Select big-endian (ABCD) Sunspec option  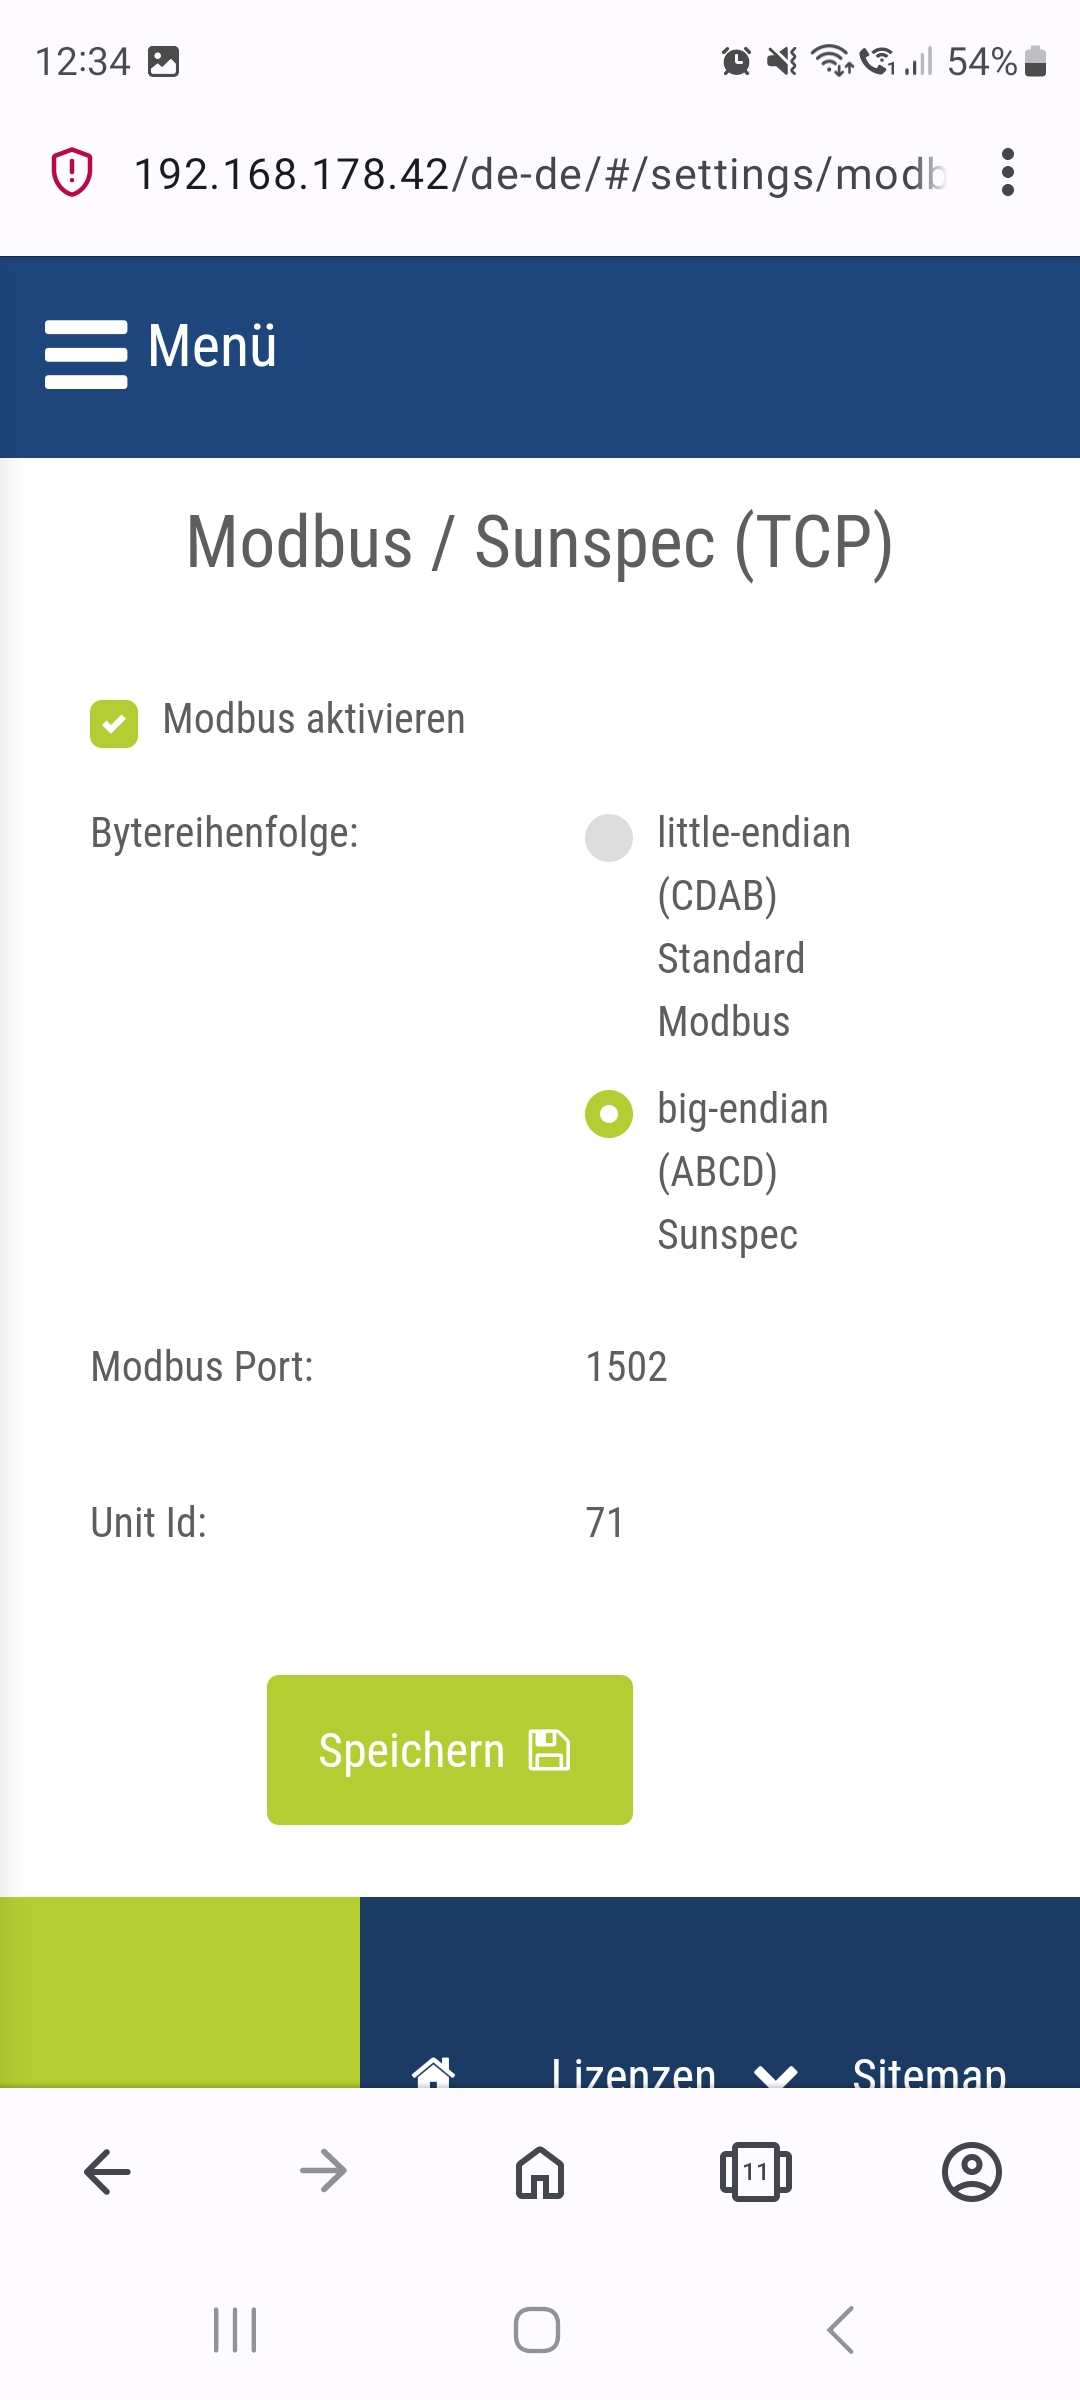tap(609, 1114)
